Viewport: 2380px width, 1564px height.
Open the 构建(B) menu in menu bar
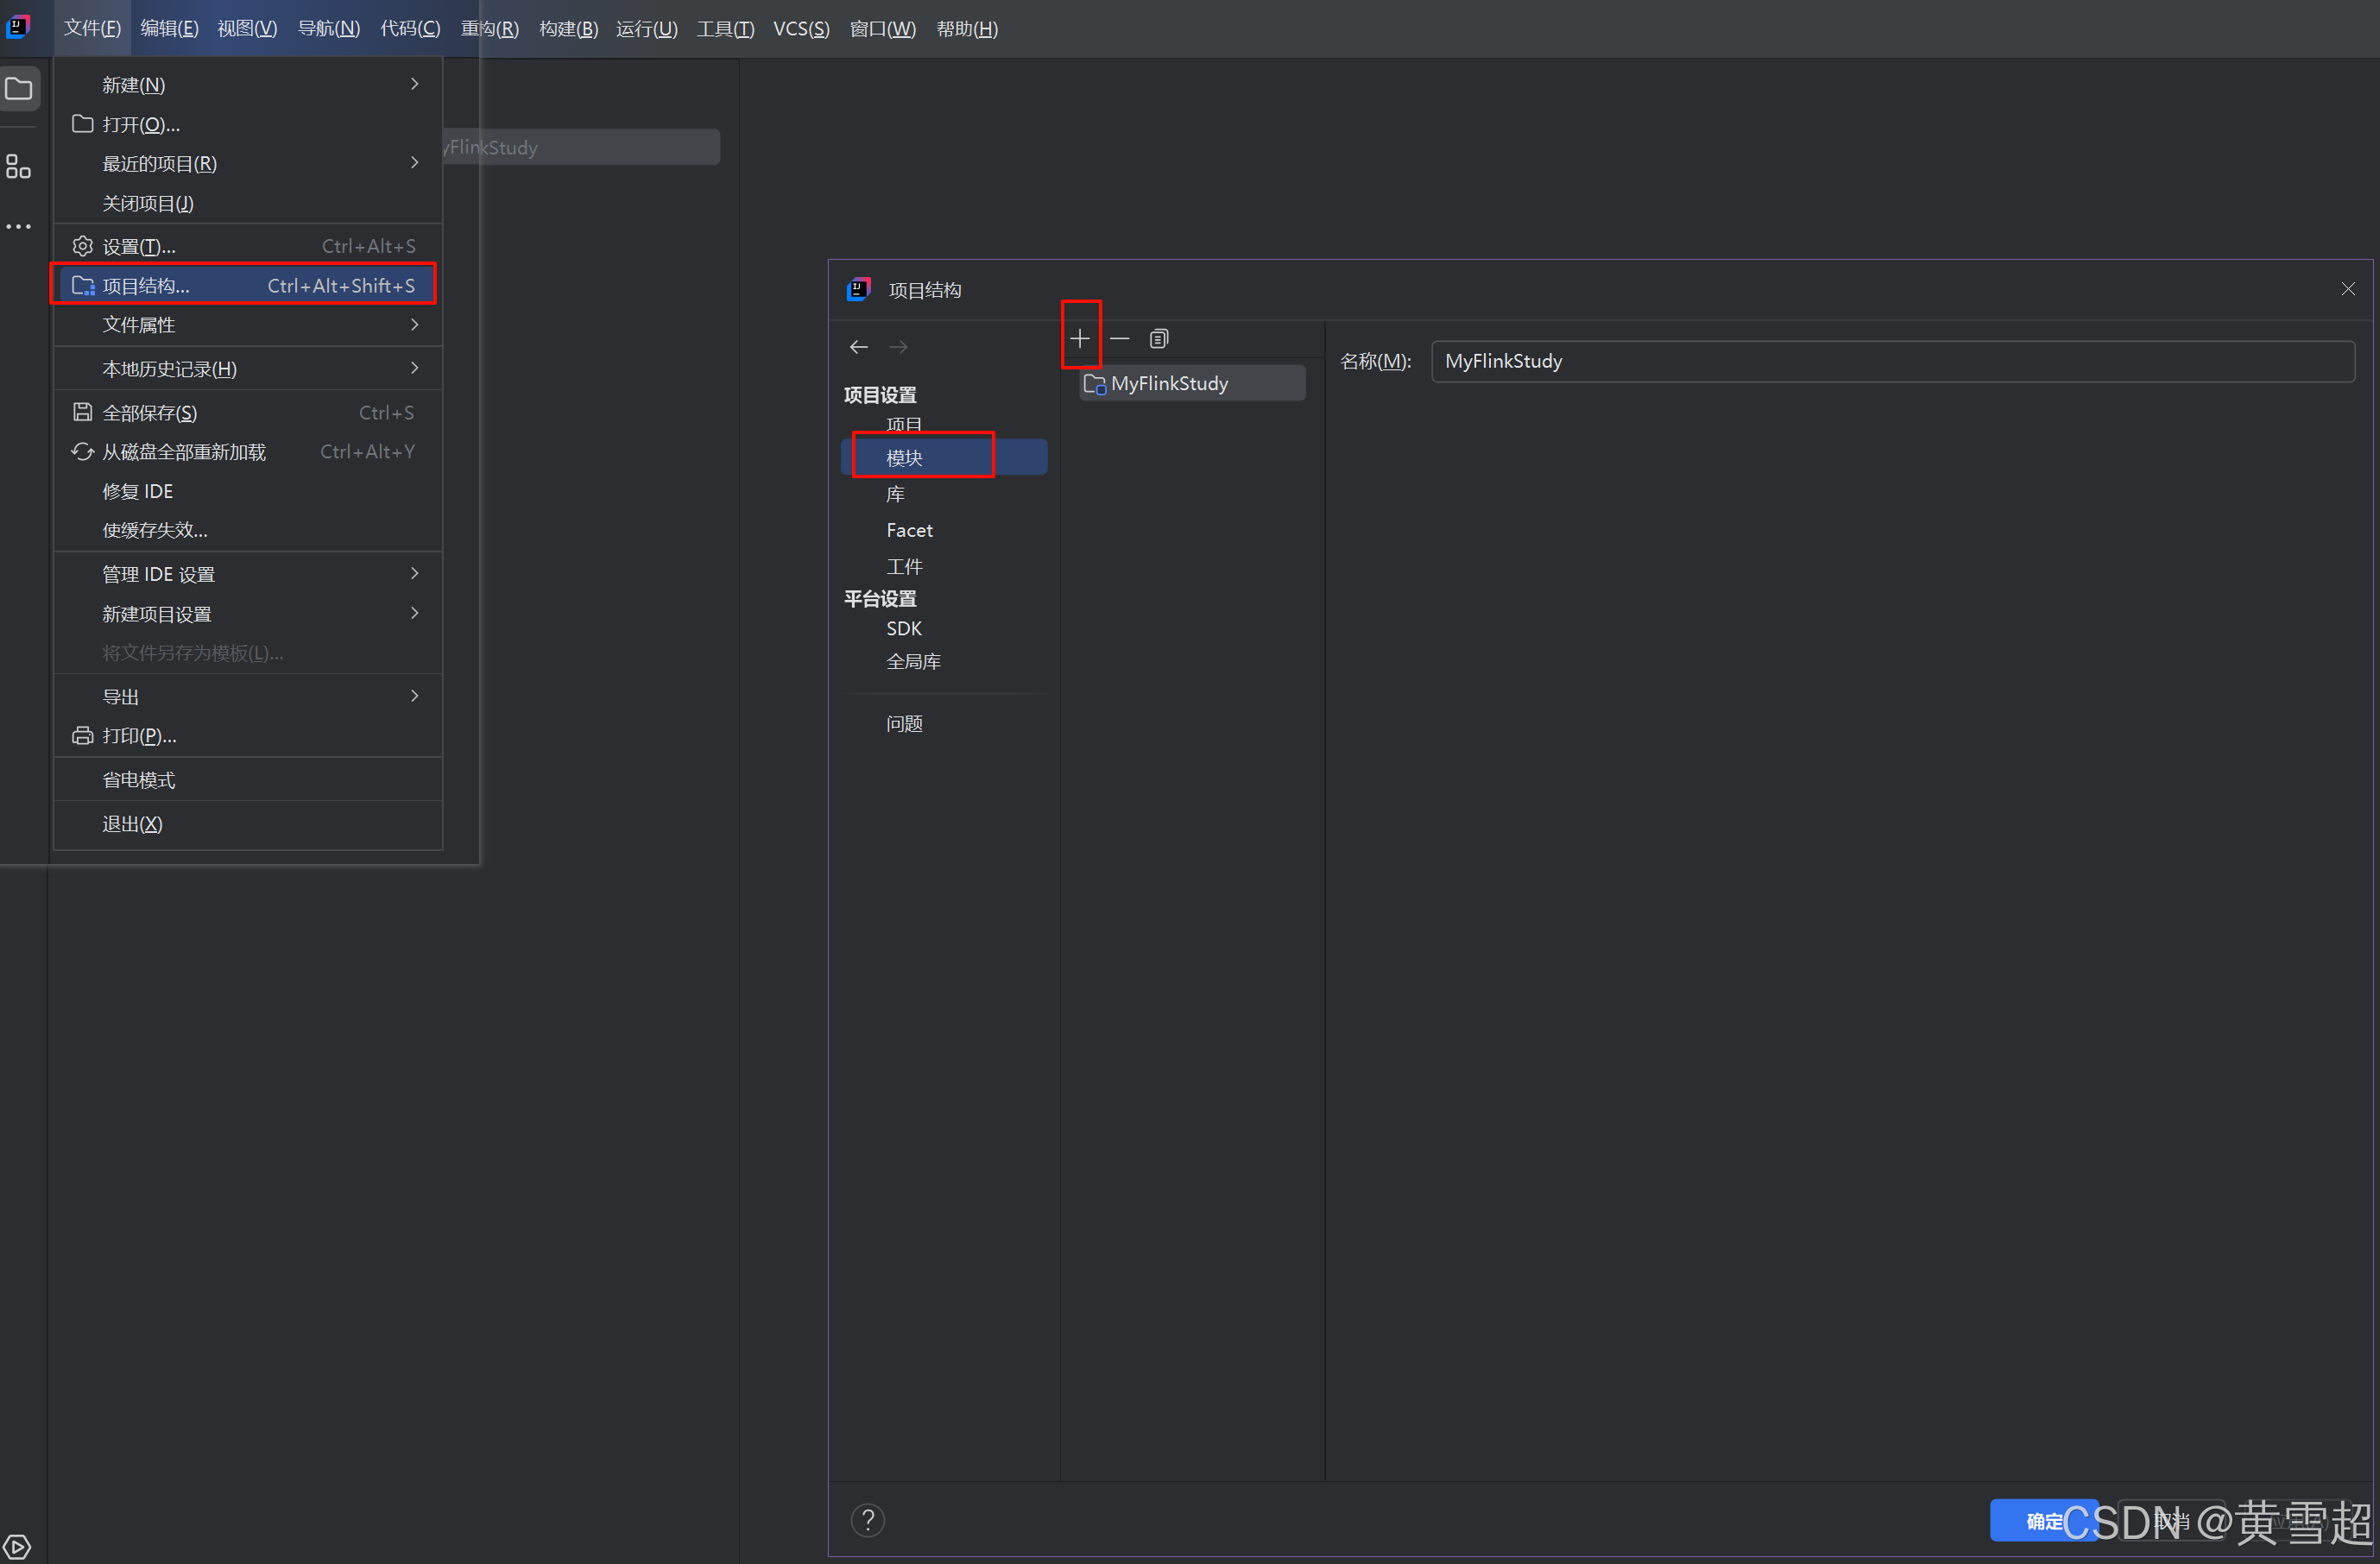(x=568, y=29)
